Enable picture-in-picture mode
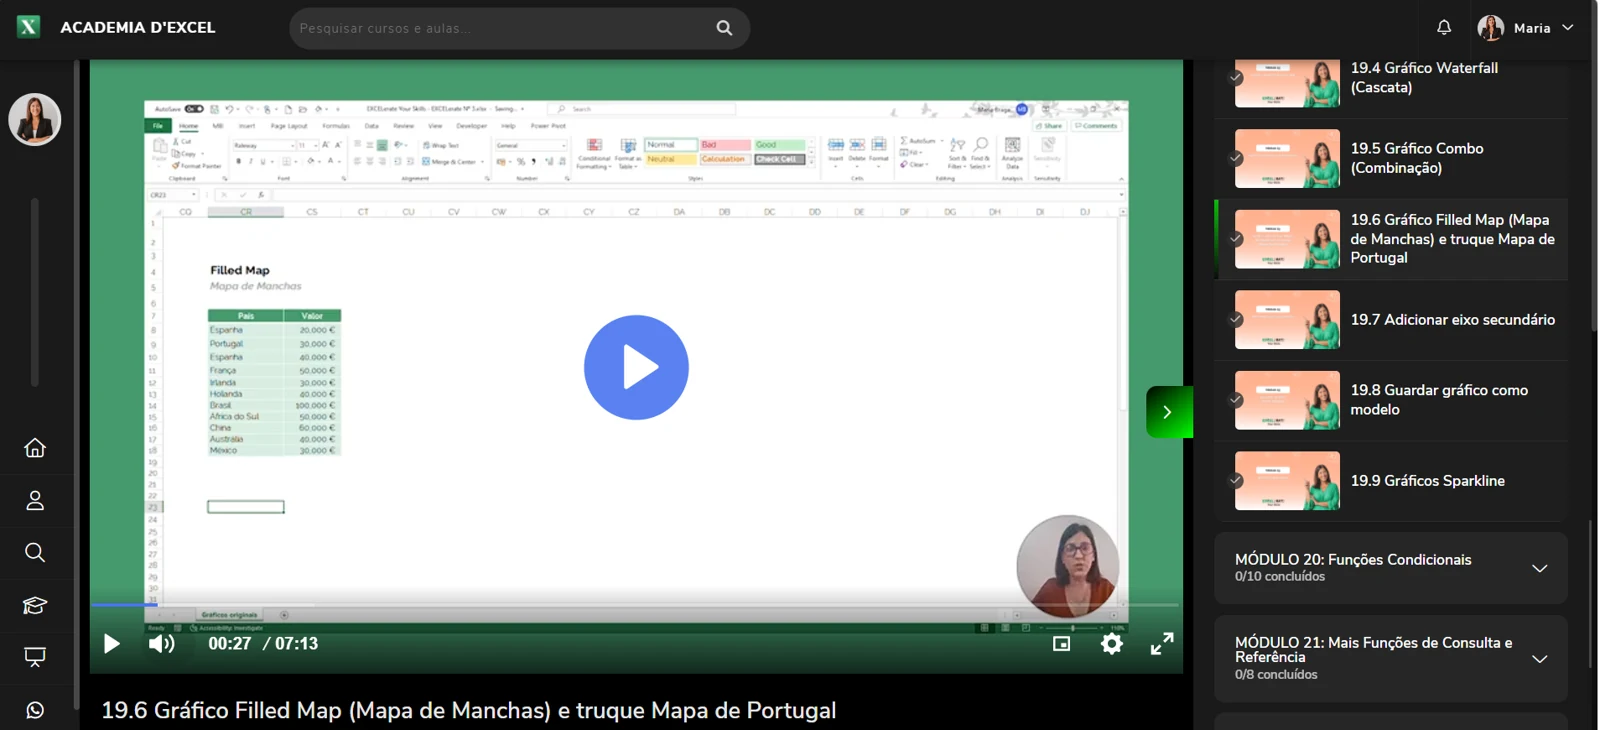This screenshot has height=730, width=1600. tap(1062, 644)
